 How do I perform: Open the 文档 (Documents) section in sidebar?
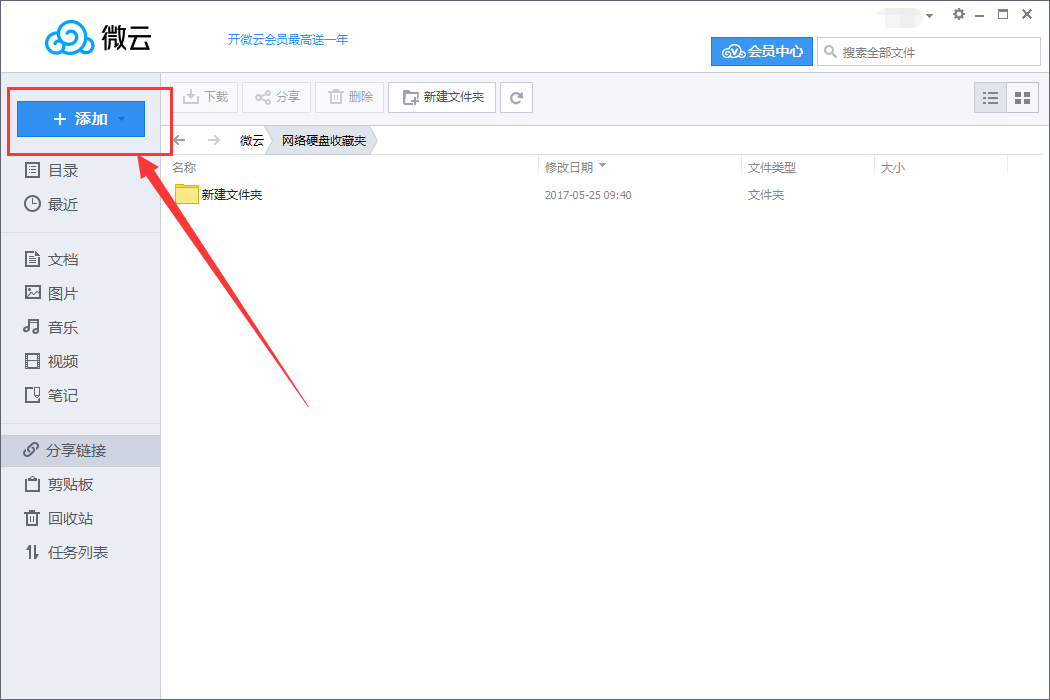pos(60,258)
